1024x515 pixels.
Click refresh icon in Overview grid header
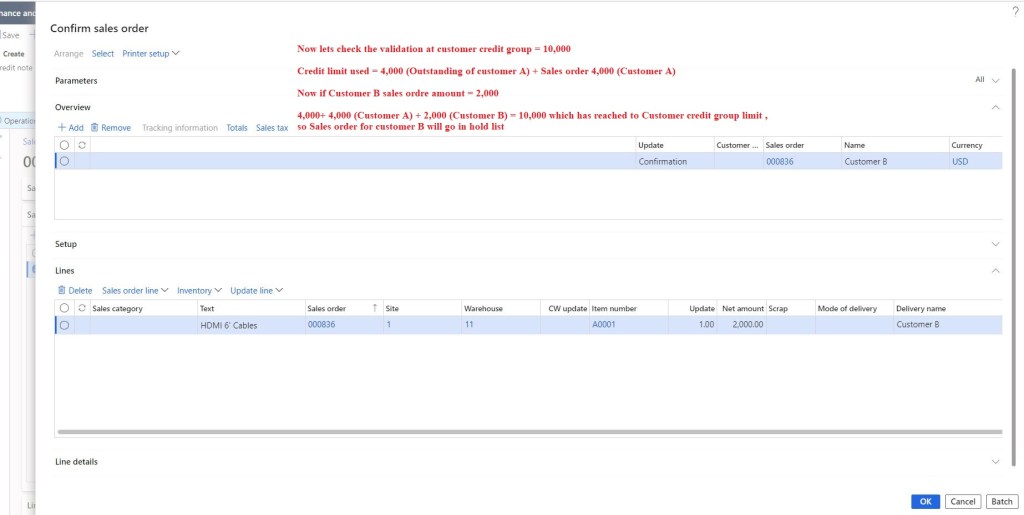[x=81, y=145]
